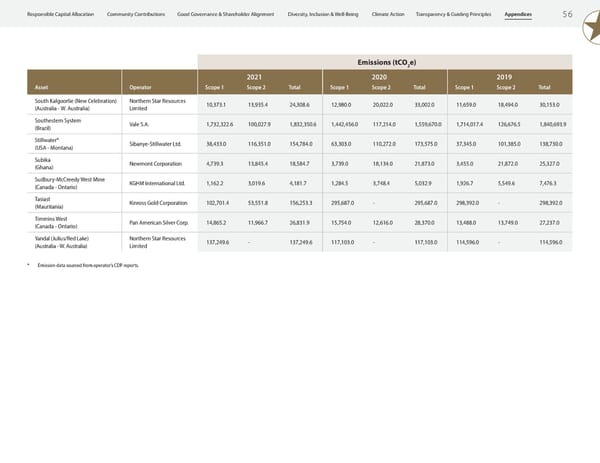Click operator KGHM International Ltd.
600x463 pixels.
tap(157, 183)
